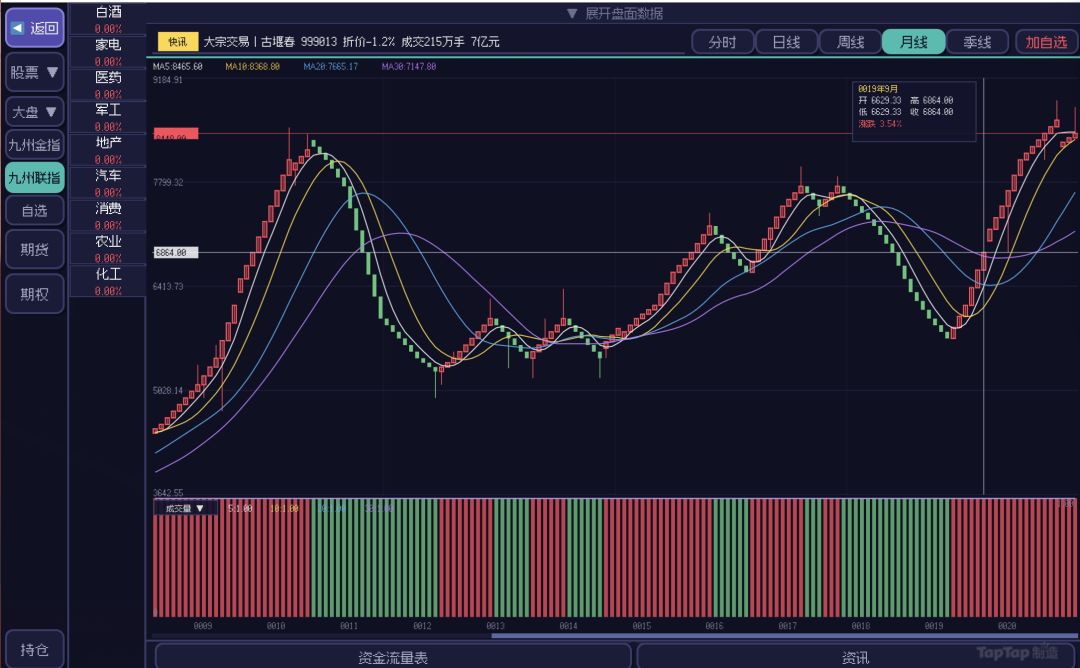Go back with the 返回 button
This screenshot has width=1080, height=668.
pyautogui.click(x=34, y=28)
